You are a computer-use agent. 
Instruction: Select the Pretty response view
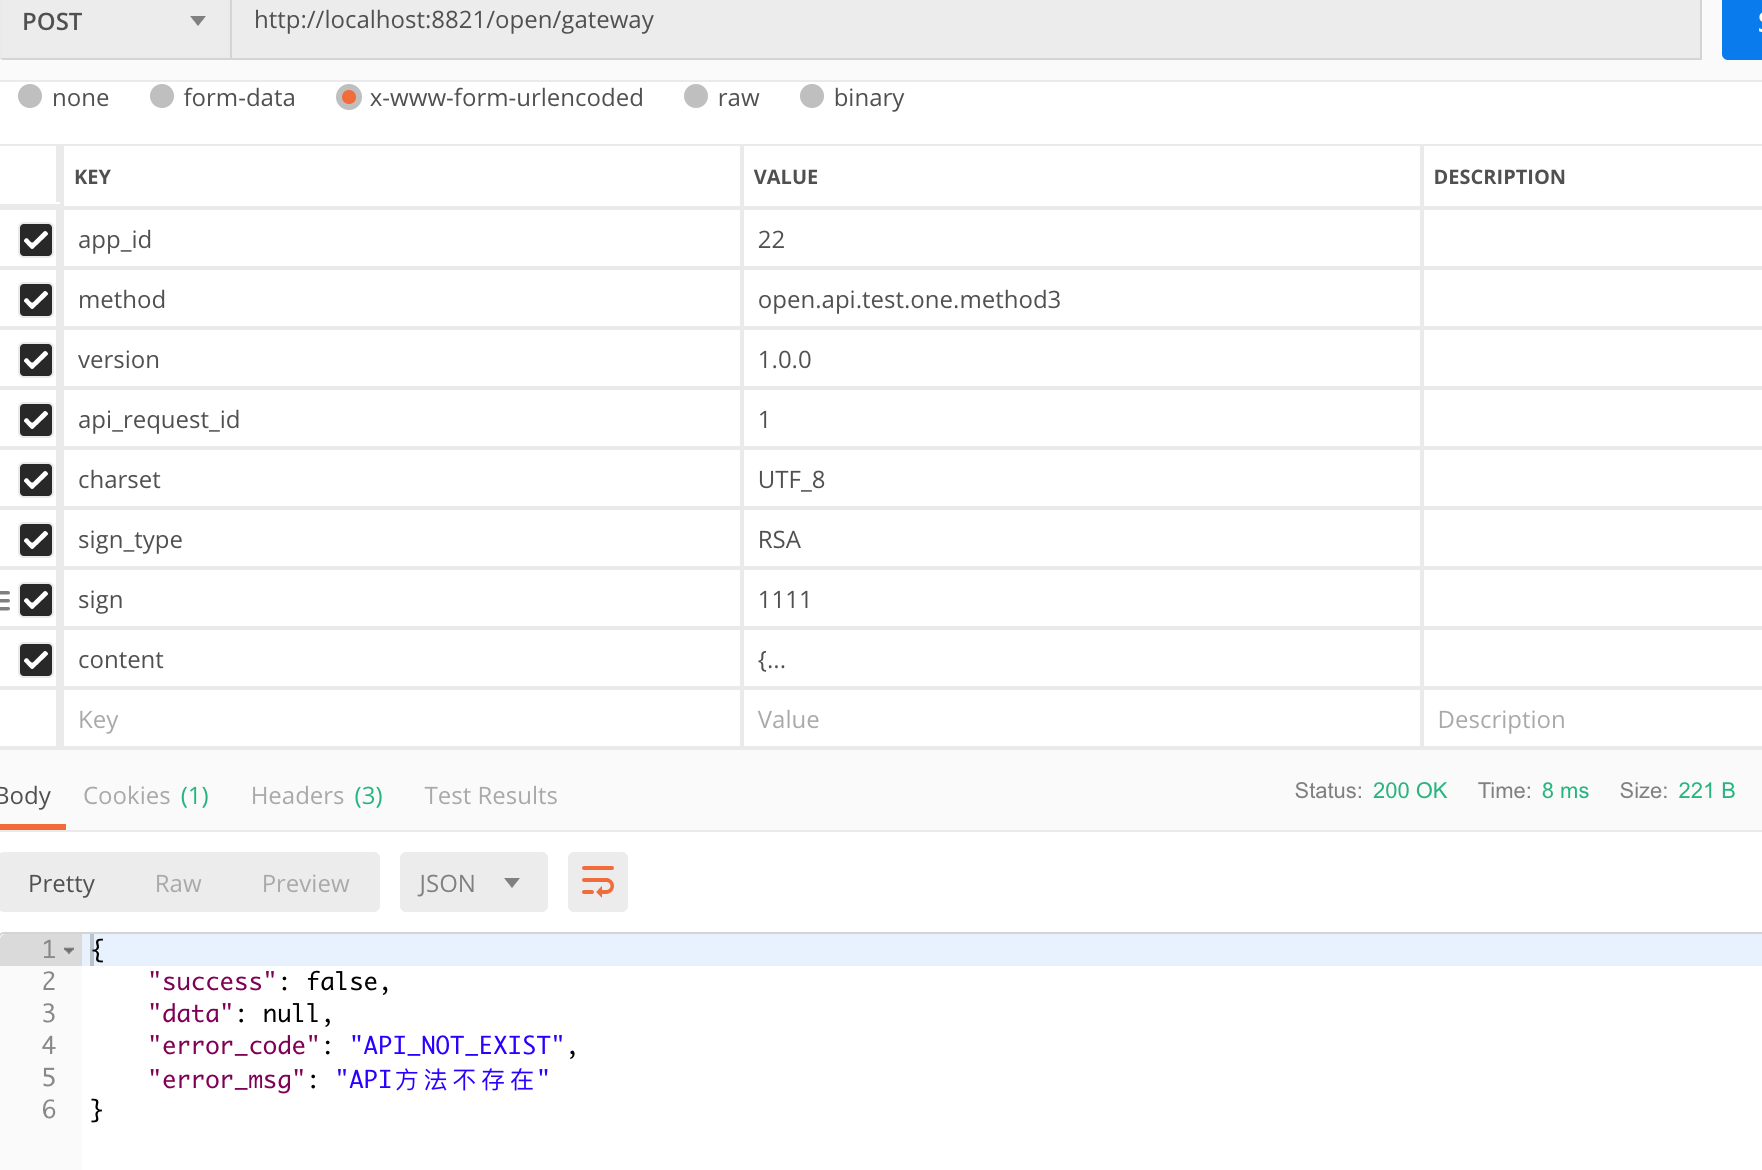coord(62,883)
